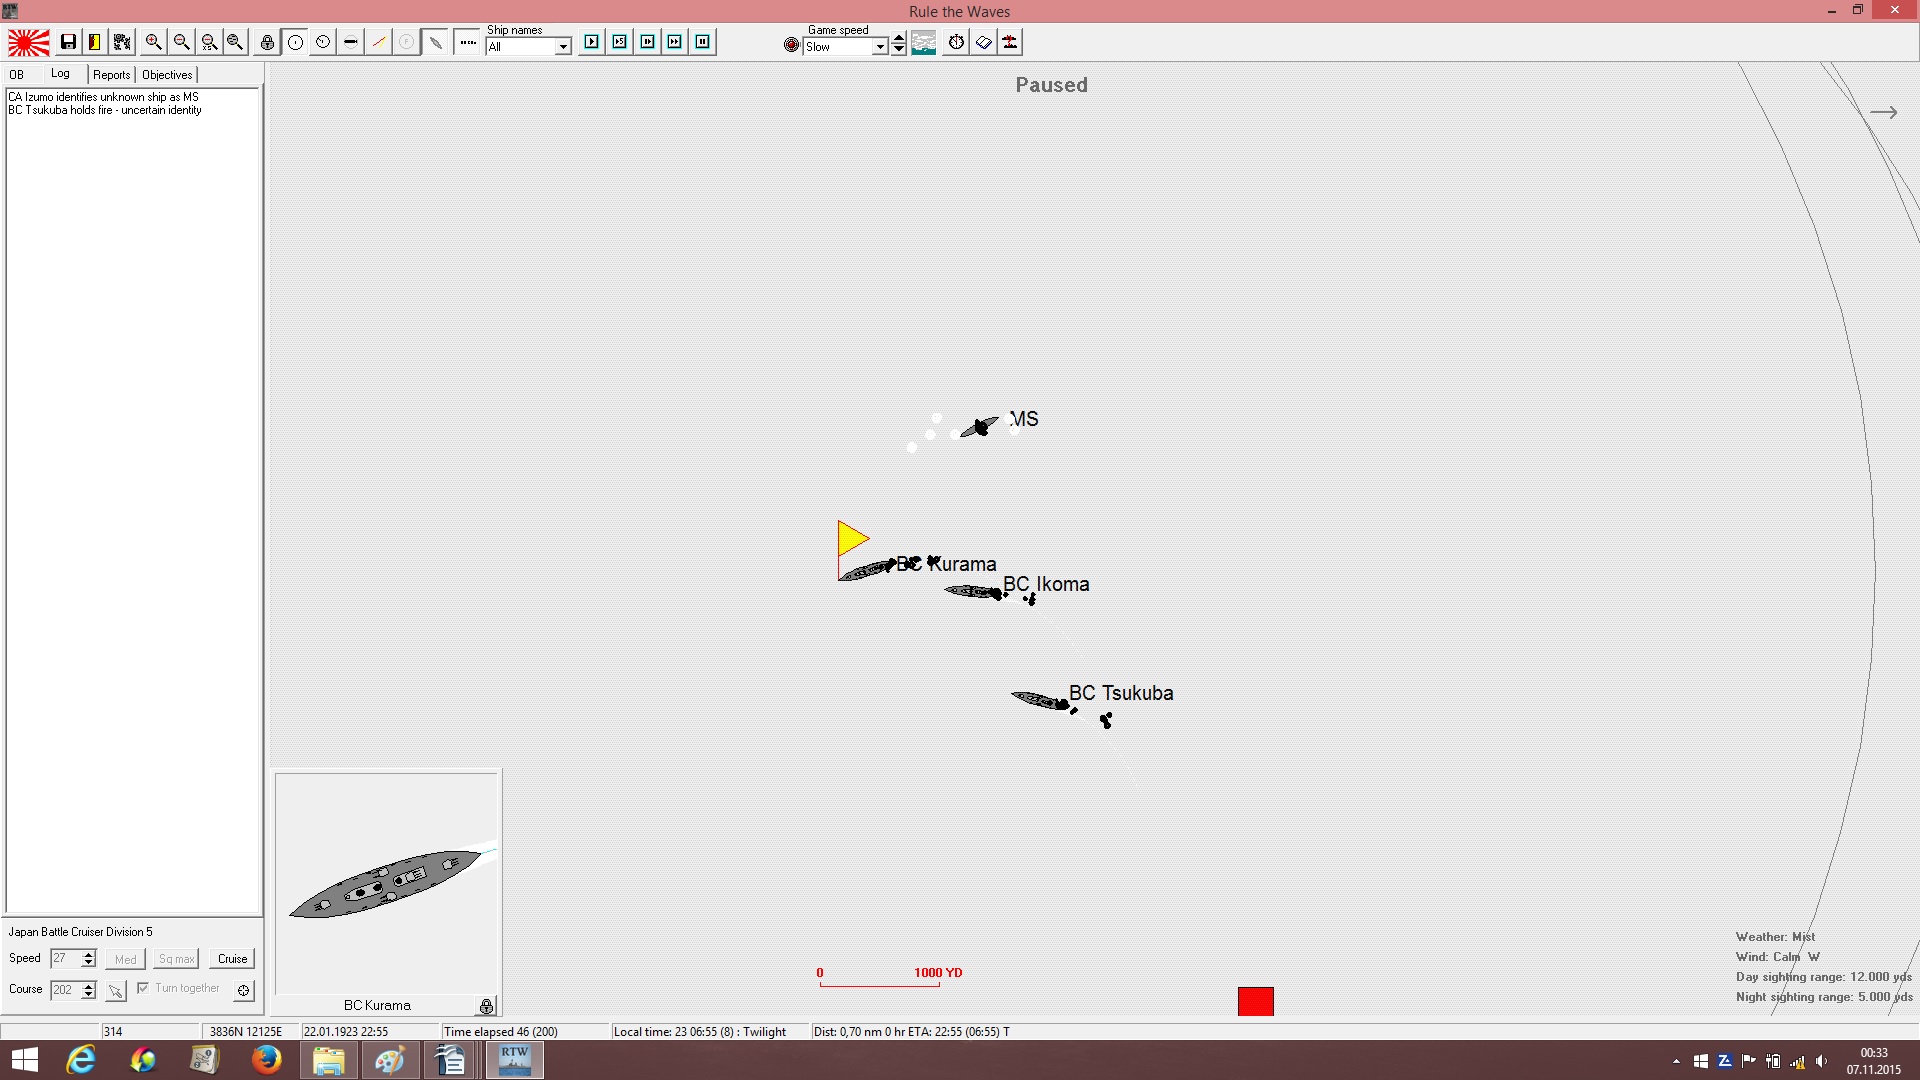Open the Objectives tab
Image resolution: width=1920 pixels, height=1080 pixels.
click(167, 75)
